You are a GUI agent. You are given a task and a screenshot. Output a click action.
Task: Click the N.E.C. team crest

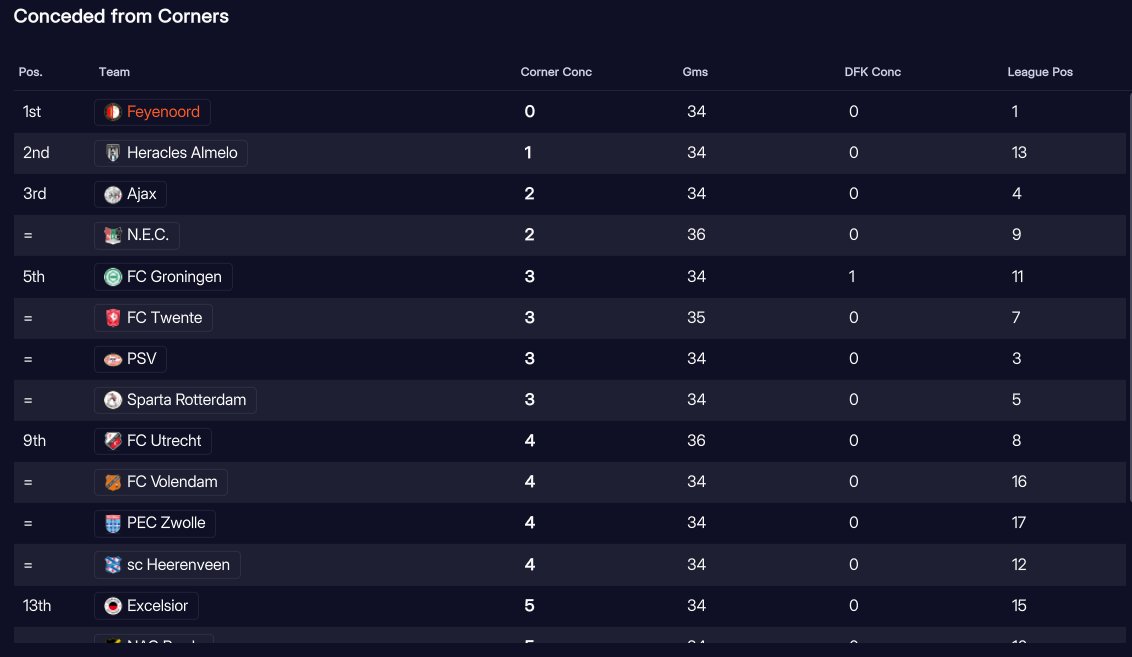113,235
